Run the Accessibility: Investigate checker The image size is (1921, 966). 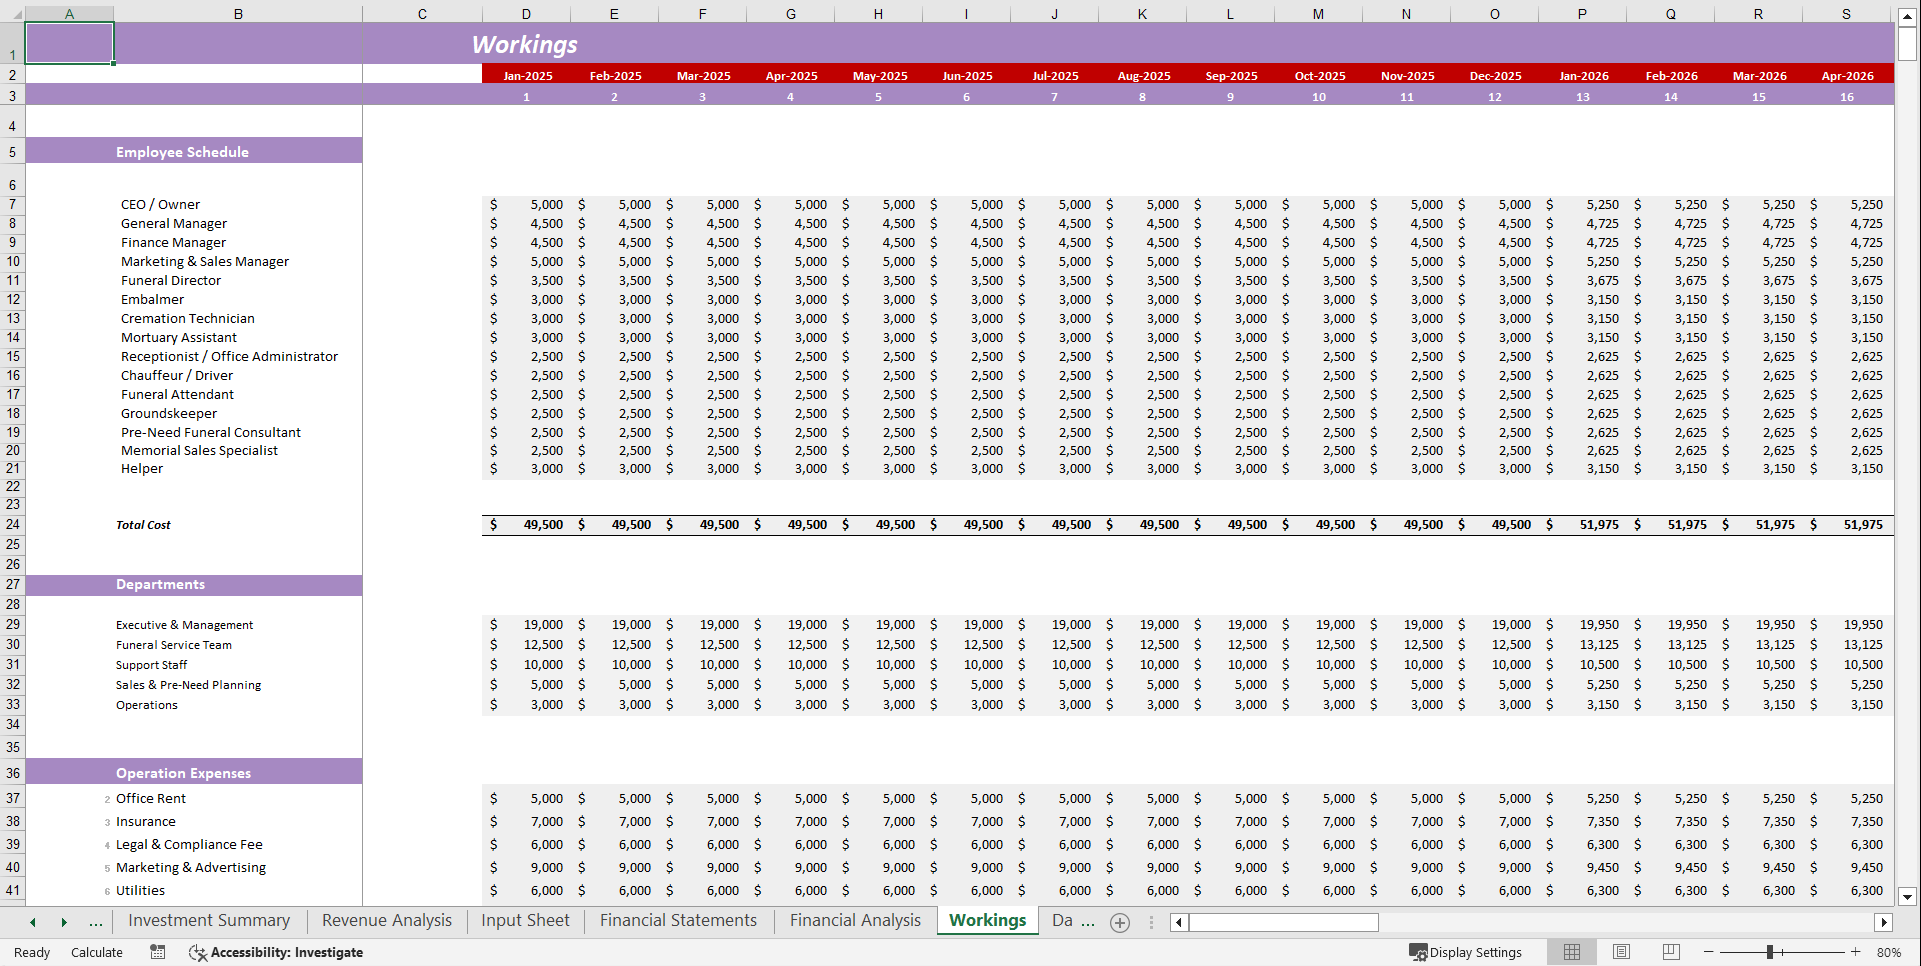[x=276, y=952]
